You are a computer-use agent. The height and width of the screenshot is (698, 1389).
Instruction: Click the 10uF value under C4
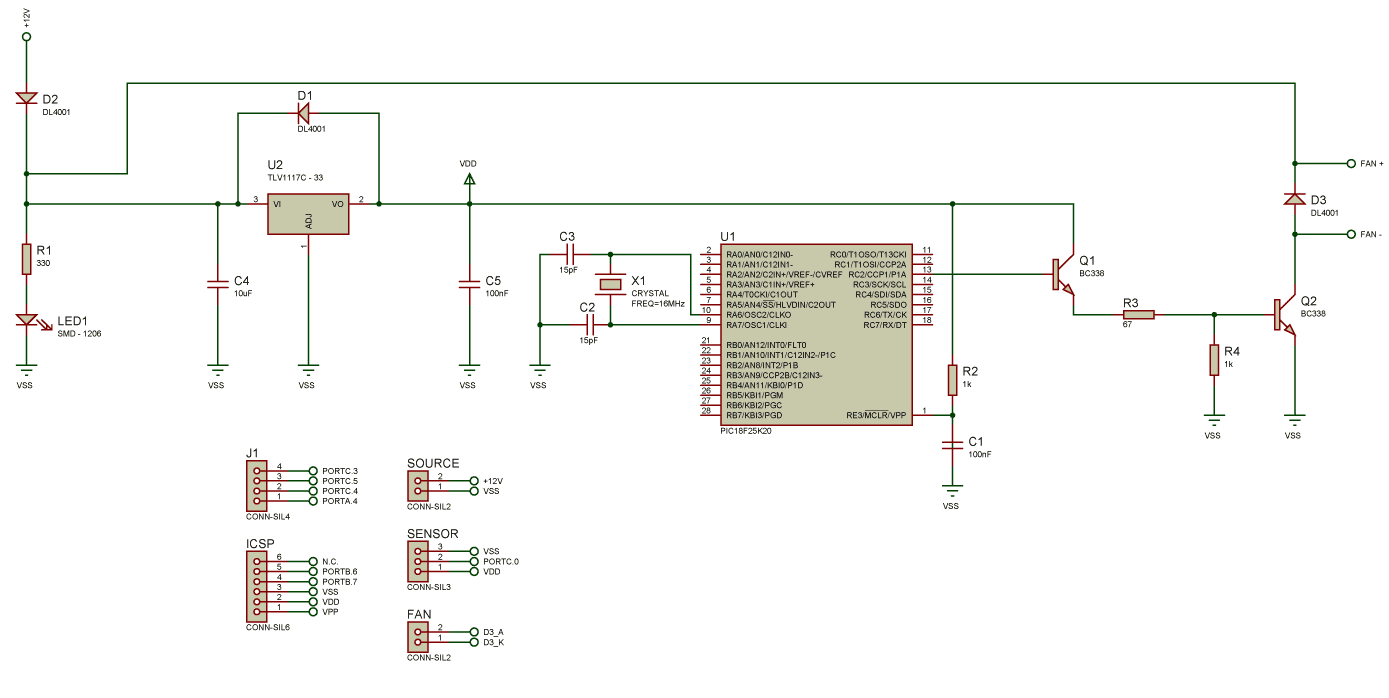(241, 293)
